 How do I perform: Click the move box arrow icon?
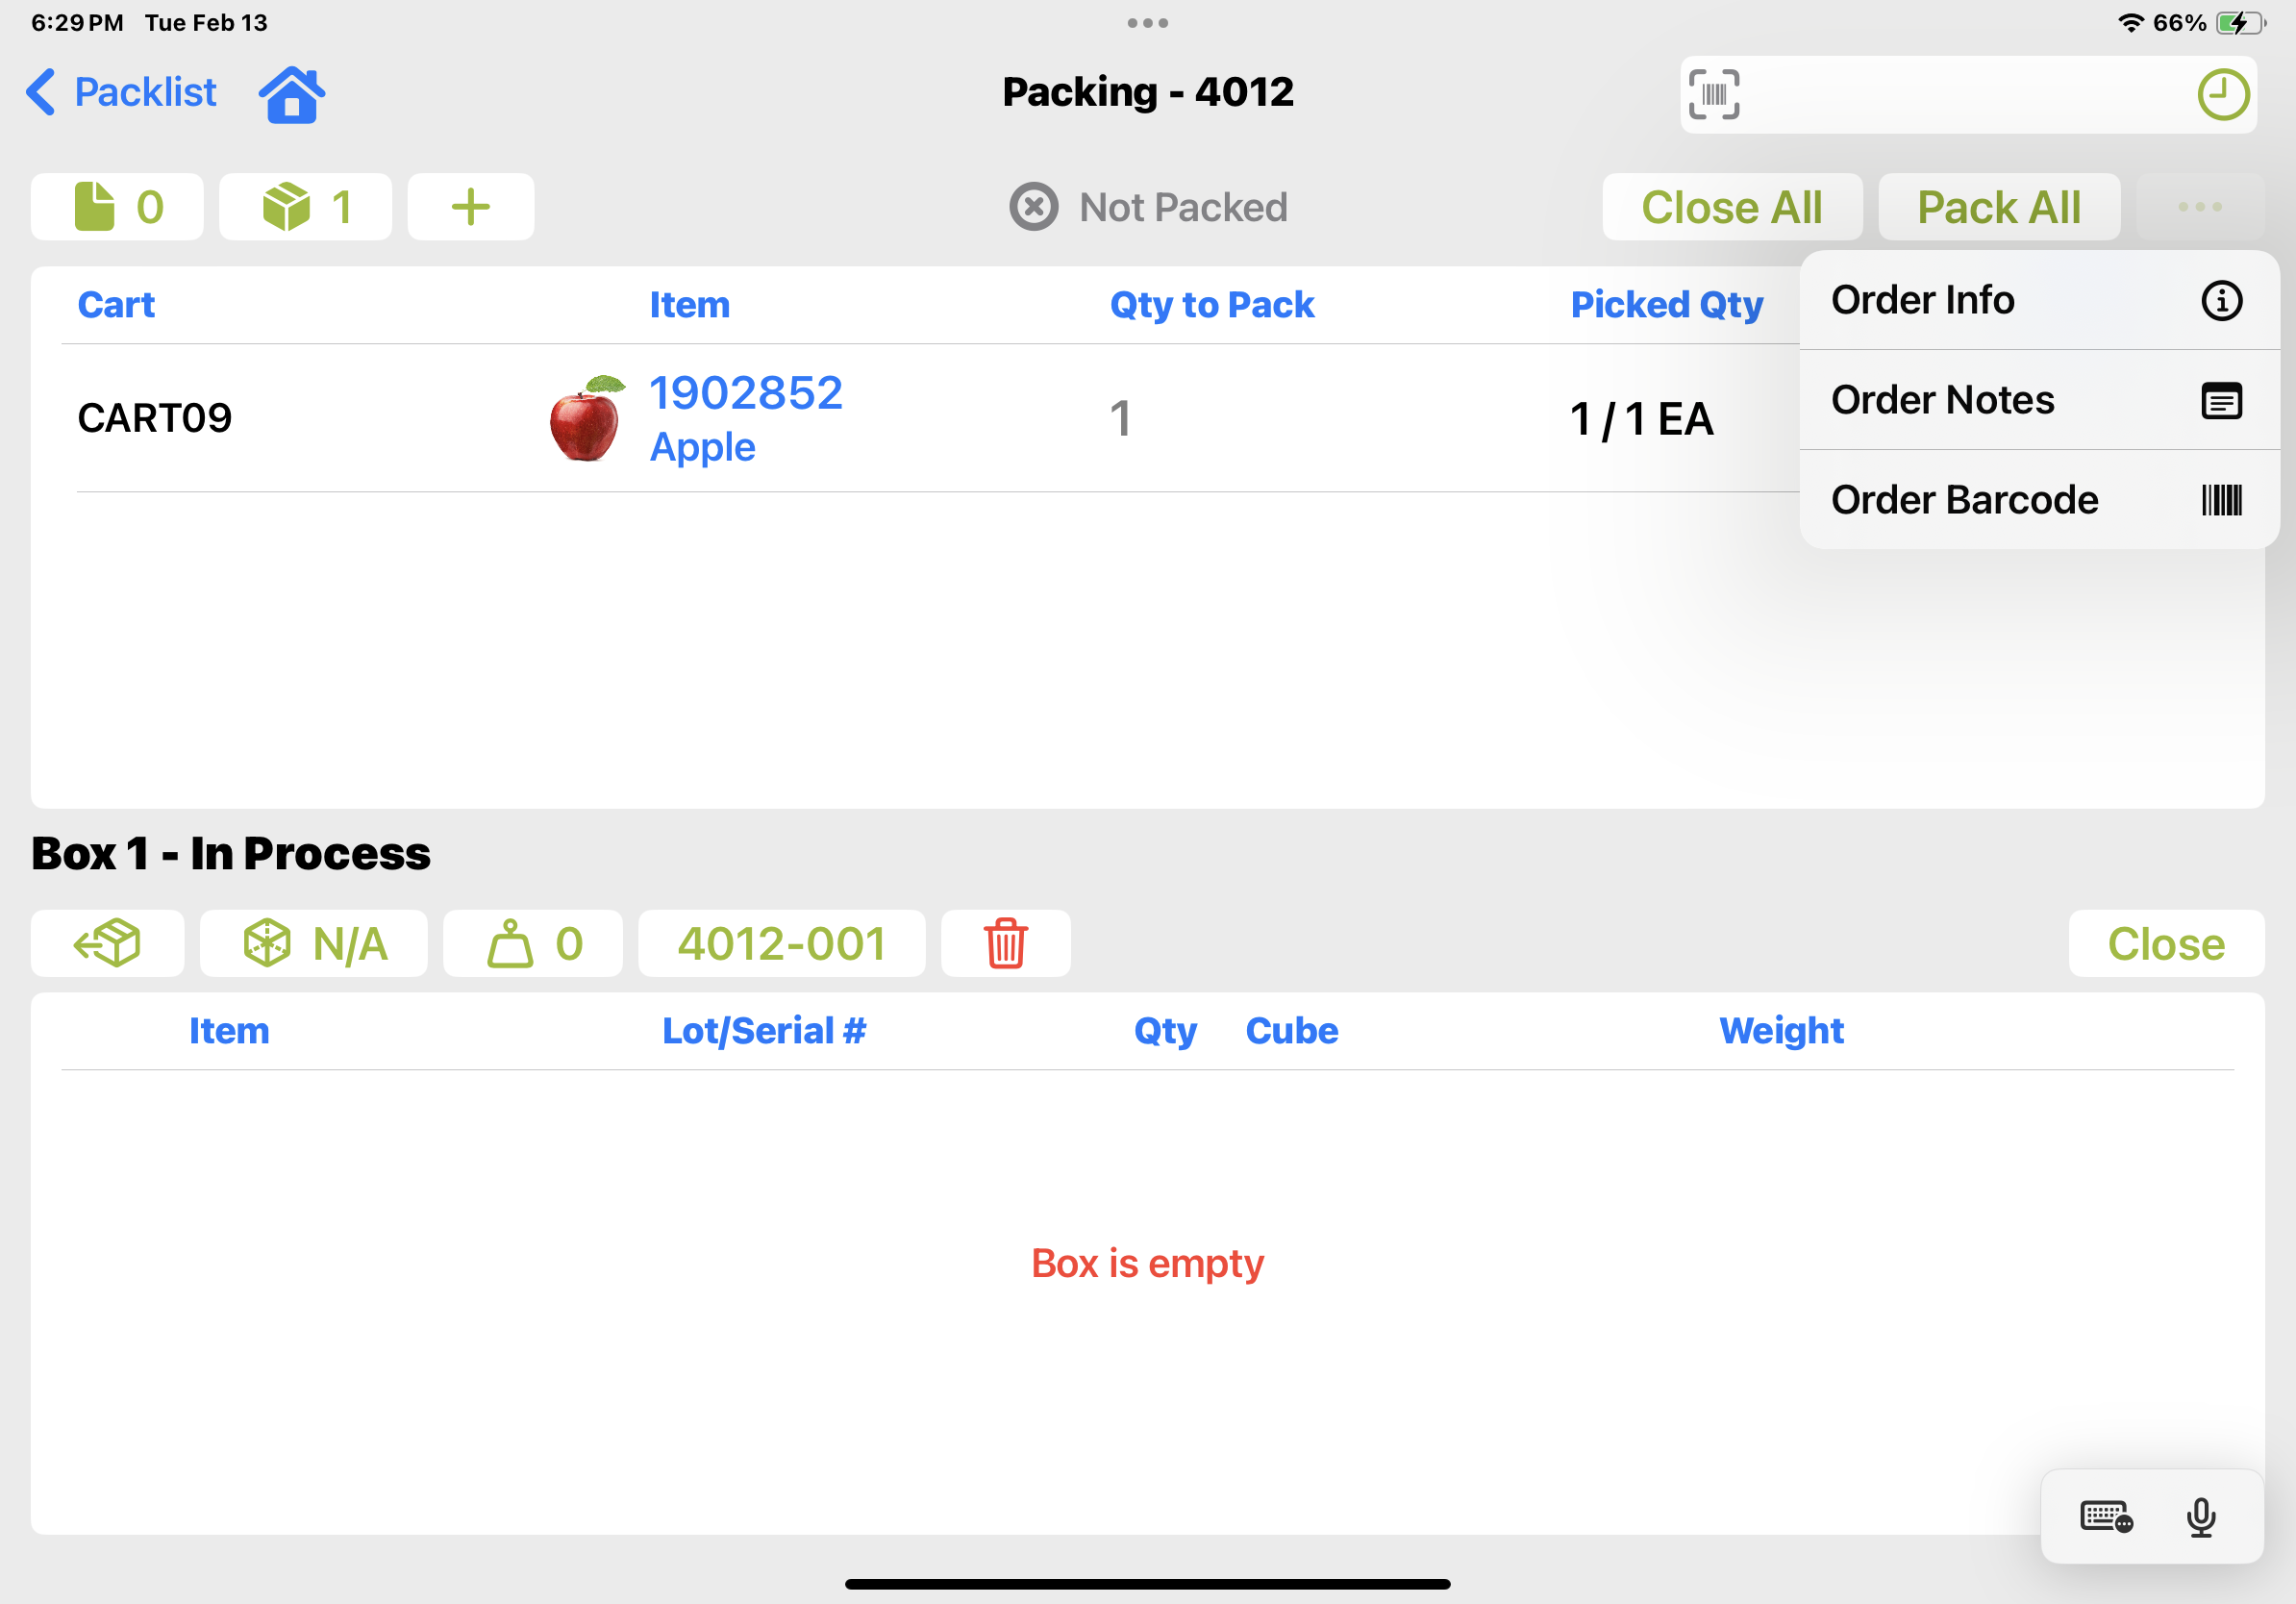point(107,943)
